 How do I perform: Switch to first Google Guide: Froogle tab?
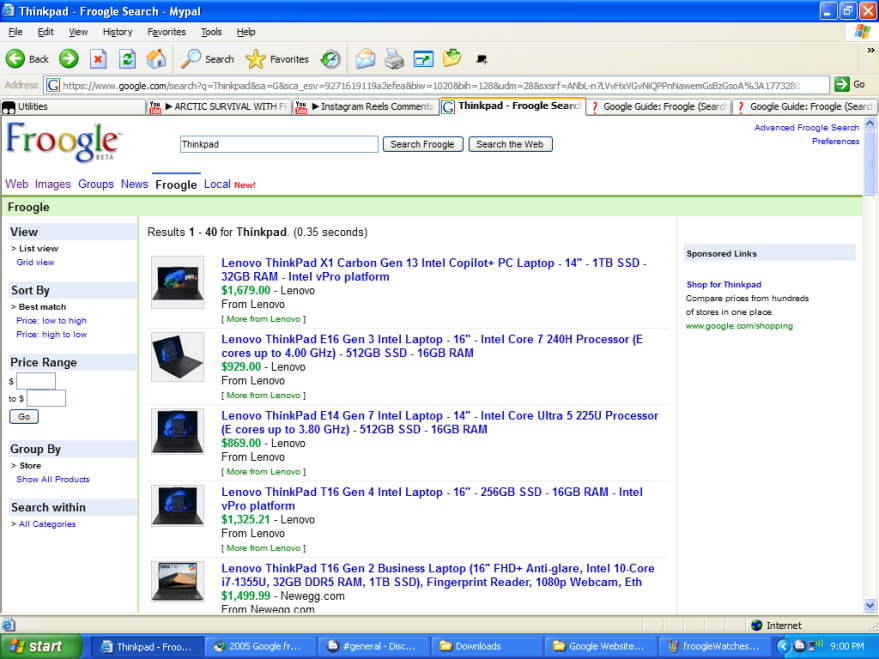tap(659, 106)
